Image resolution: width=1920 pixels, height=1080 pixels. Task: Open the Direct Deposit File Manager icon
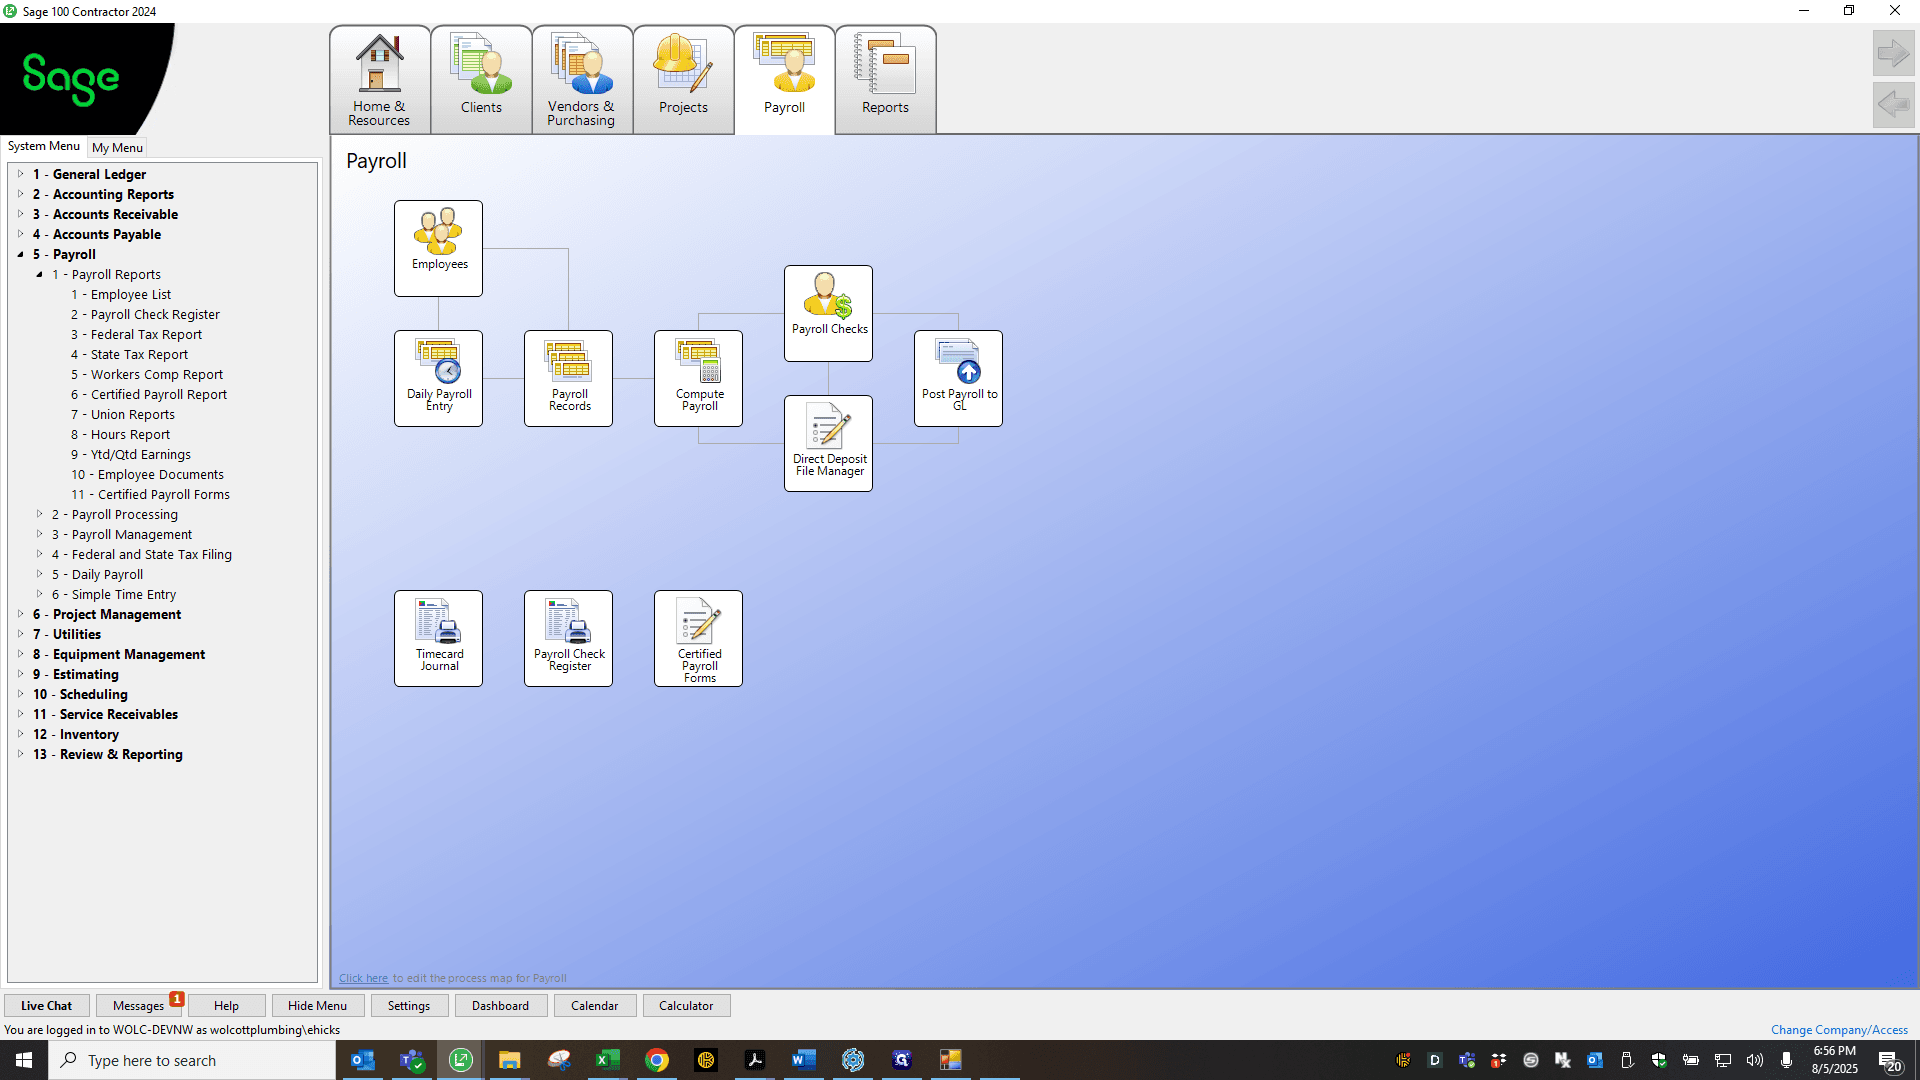point(828,443)
